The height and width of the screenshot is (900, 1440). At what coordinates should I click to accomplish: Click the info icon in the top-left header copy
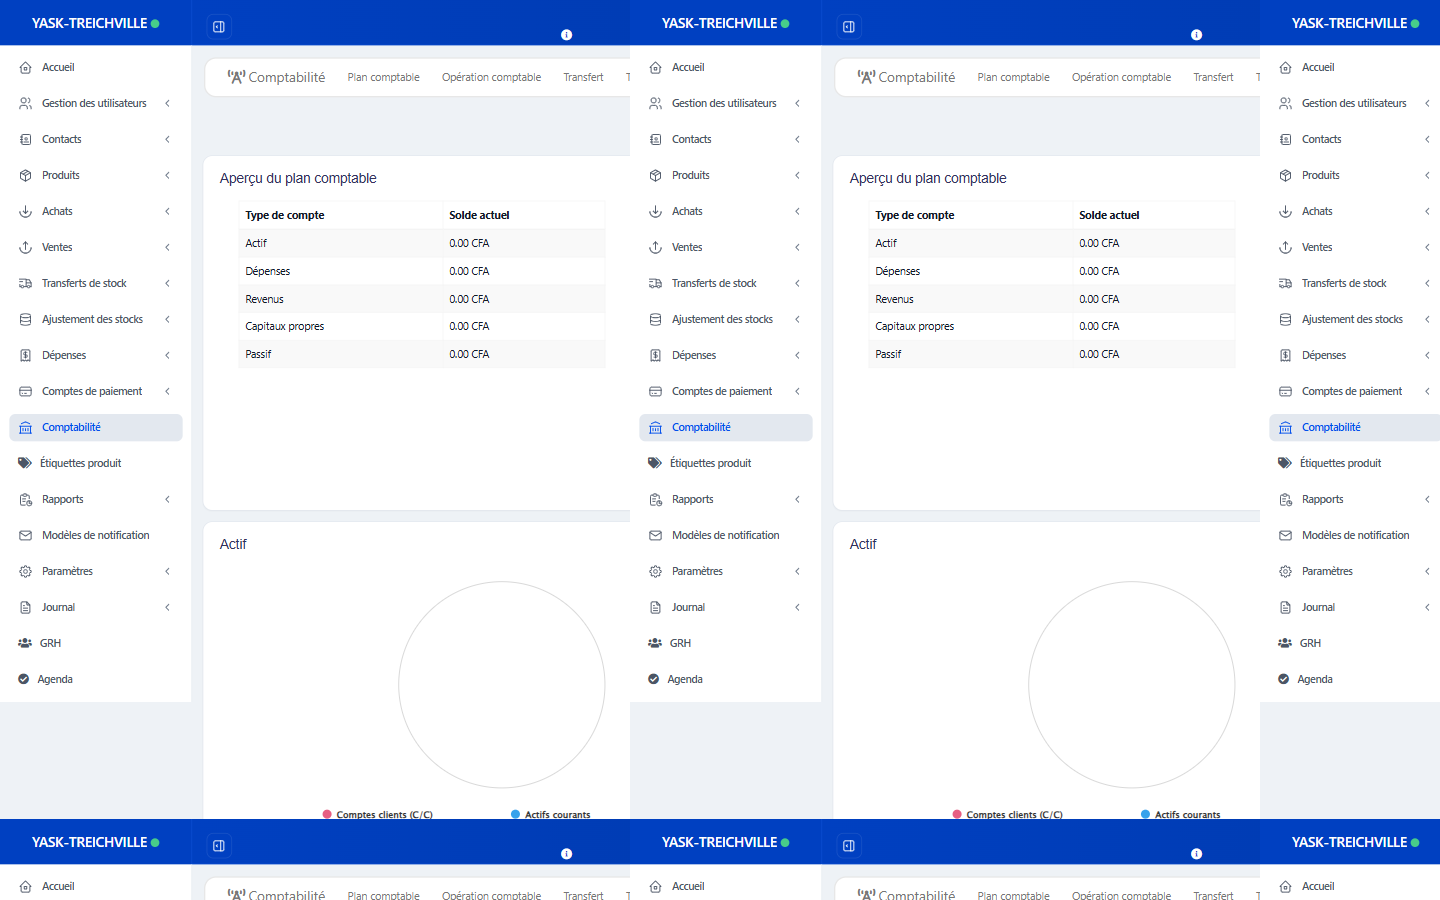[567, 35]
